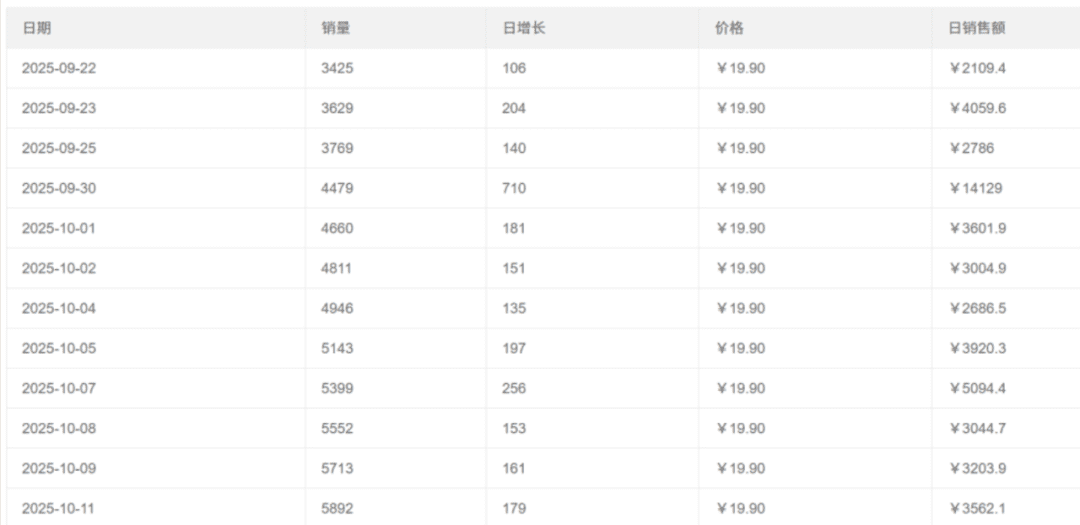Screen dimensions: 1080x525
Task: Click the 2025-09-30 date row
Action: click(x=58, y=188)
